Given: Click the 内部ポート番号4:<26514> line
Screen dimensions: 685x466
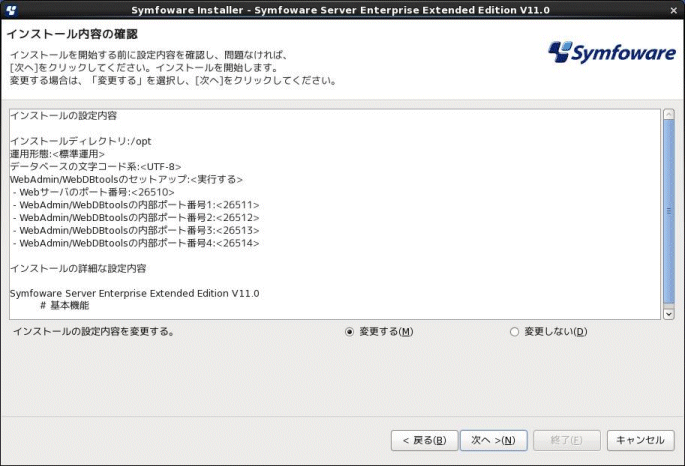Looking at the screenshot, I should click(136, 242).
